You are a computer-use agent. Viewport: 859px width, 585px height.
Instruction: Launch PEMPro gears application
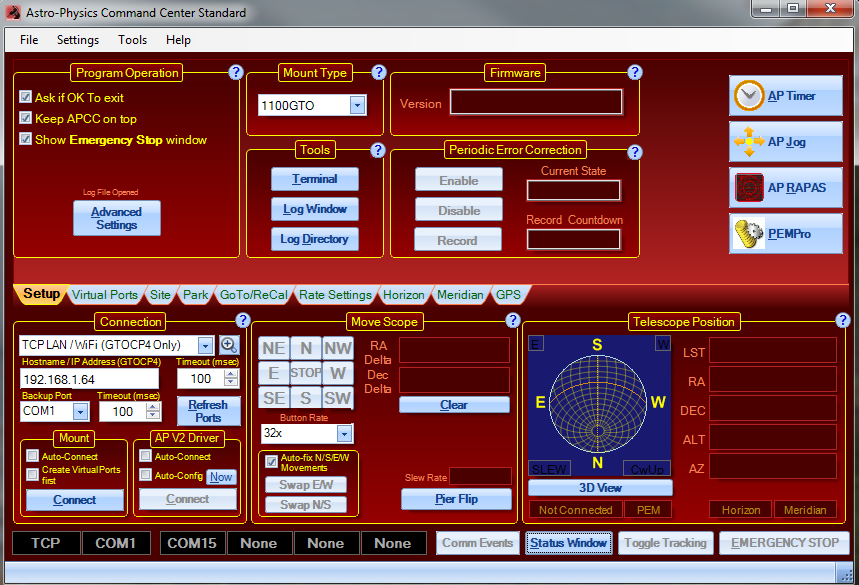point(785,233)
